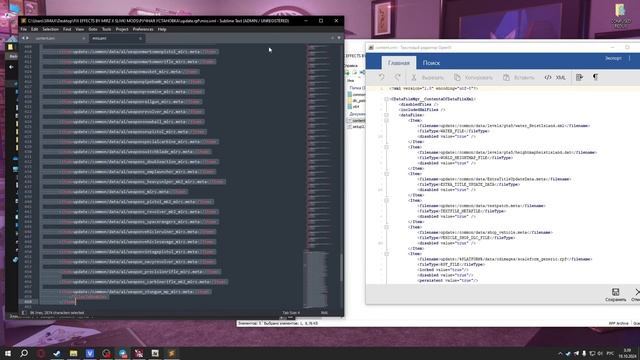This screenshot has width=640, height=360.
Task: Collapse Item fold marker with ExtraTitleUpdateData
Action: [x=386, y=174]
